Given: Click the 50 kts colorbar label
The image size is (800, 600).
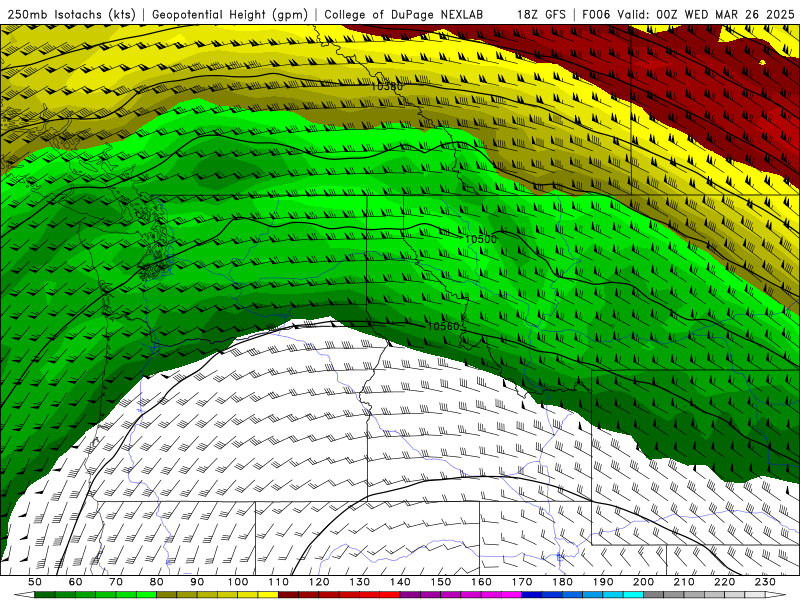Looking at the screenshot, I should pyautogui.click(x=35, y=582).
